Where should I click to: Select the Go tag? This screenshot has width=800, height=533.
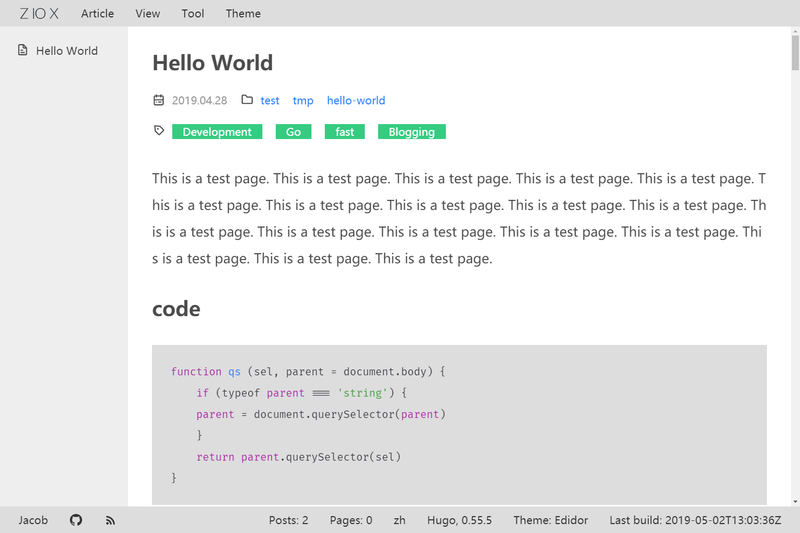tap(293, 132)
